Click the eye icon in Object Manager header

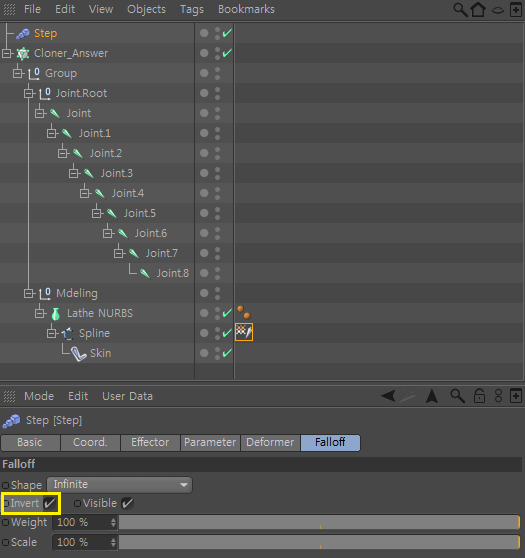(498, 10)
